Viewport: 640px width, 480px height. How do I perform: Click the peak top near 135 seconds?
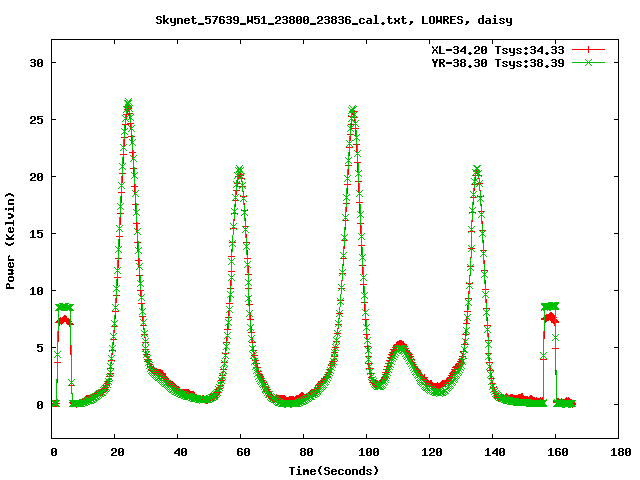477,170
